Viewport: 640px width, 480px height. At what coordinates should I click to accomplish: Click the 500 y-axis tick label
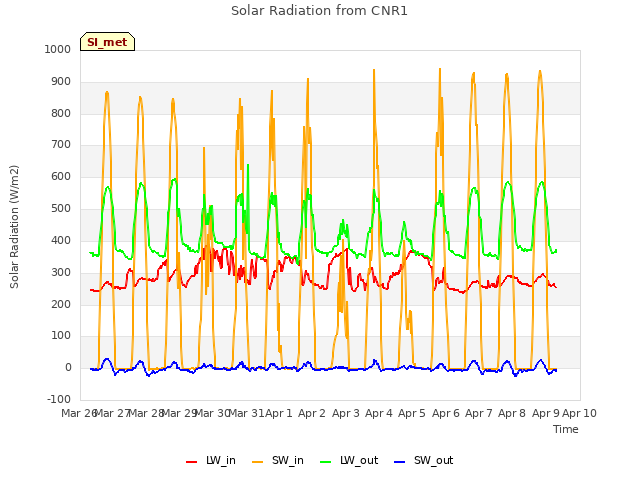[x=61, y=209]
